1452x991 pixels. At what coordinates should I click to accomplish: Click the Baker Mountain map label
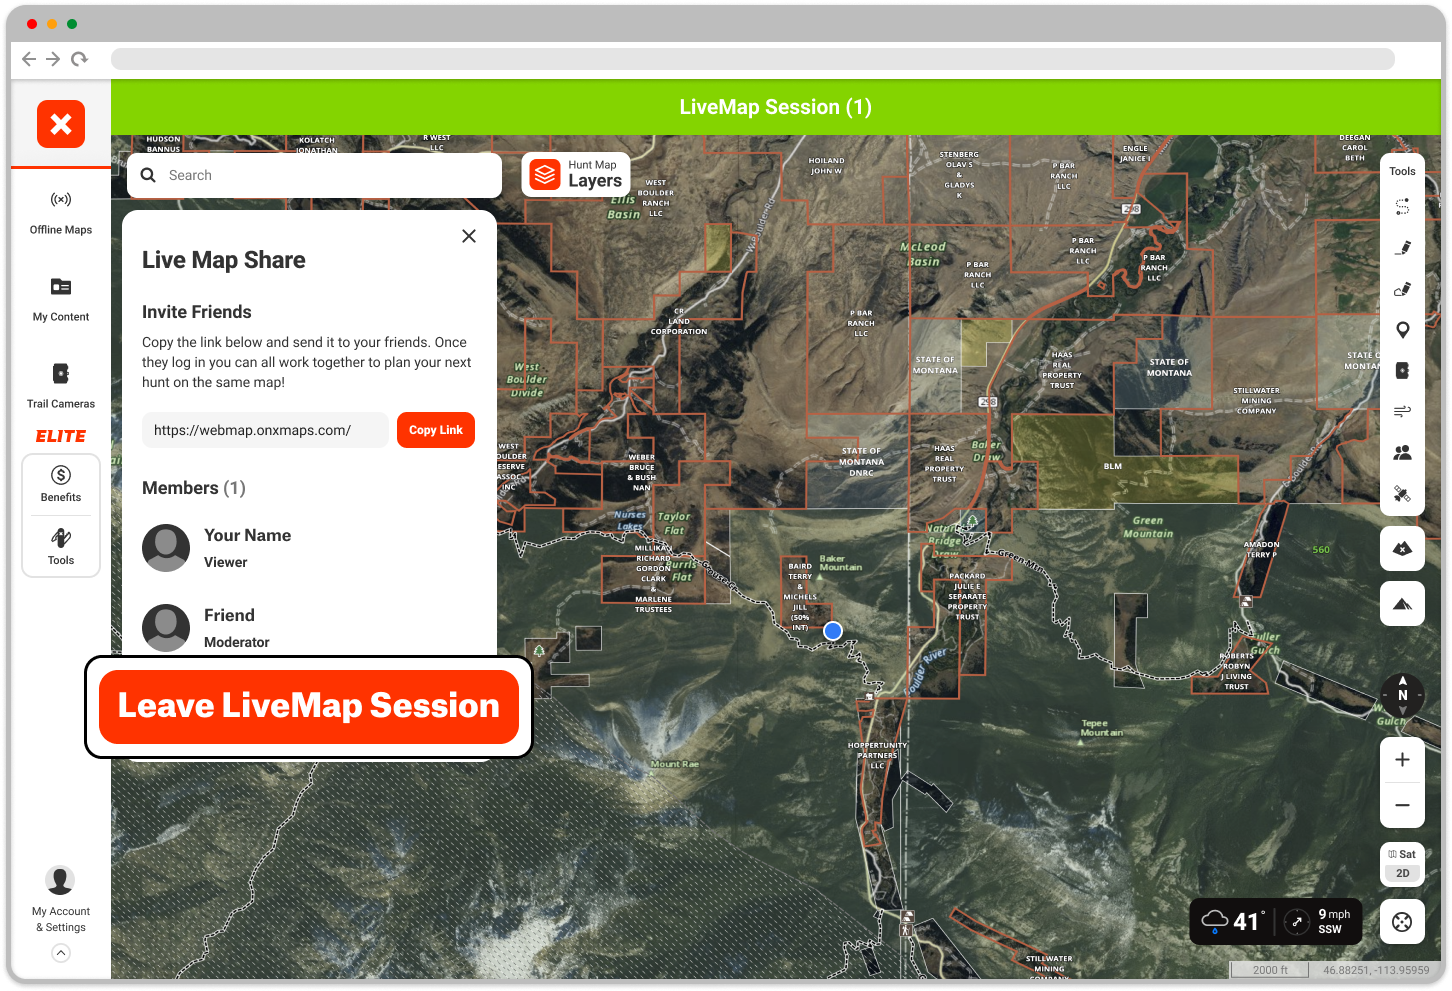click(840, 563)
